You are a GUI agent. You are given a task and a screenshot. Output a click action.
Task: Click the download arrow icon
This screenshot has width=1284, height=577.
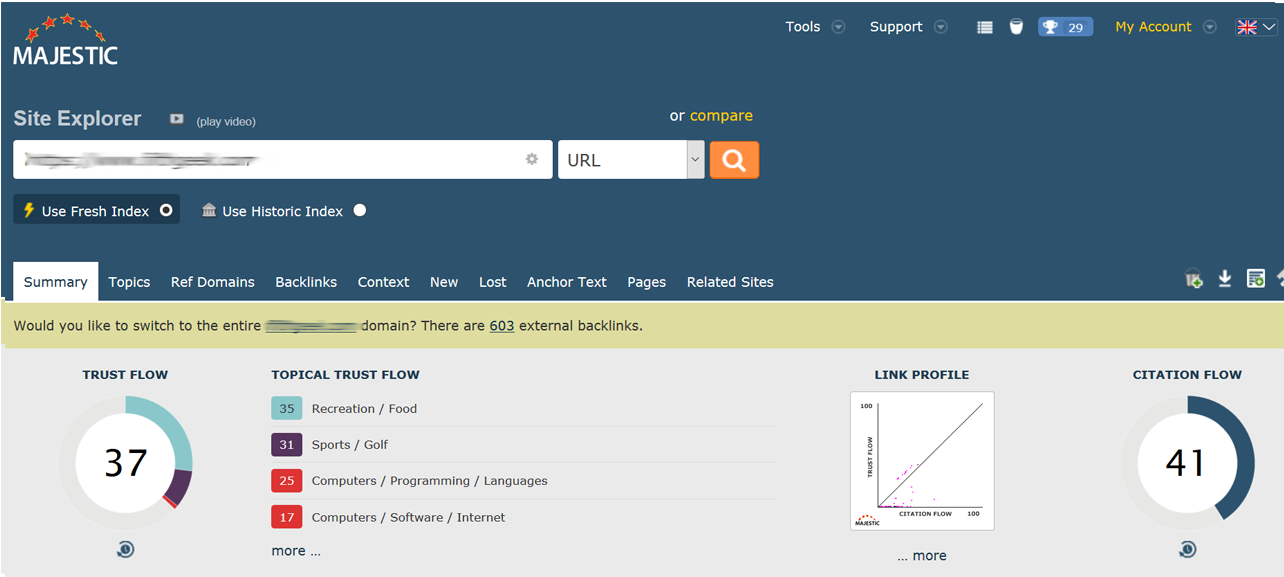[x=1224, y=279]
